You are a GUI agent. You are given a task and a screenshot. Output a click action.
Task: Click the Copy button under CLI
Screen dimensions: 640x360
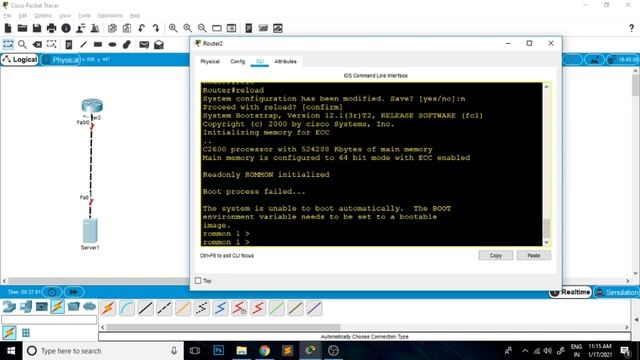[x=496, y=256]
